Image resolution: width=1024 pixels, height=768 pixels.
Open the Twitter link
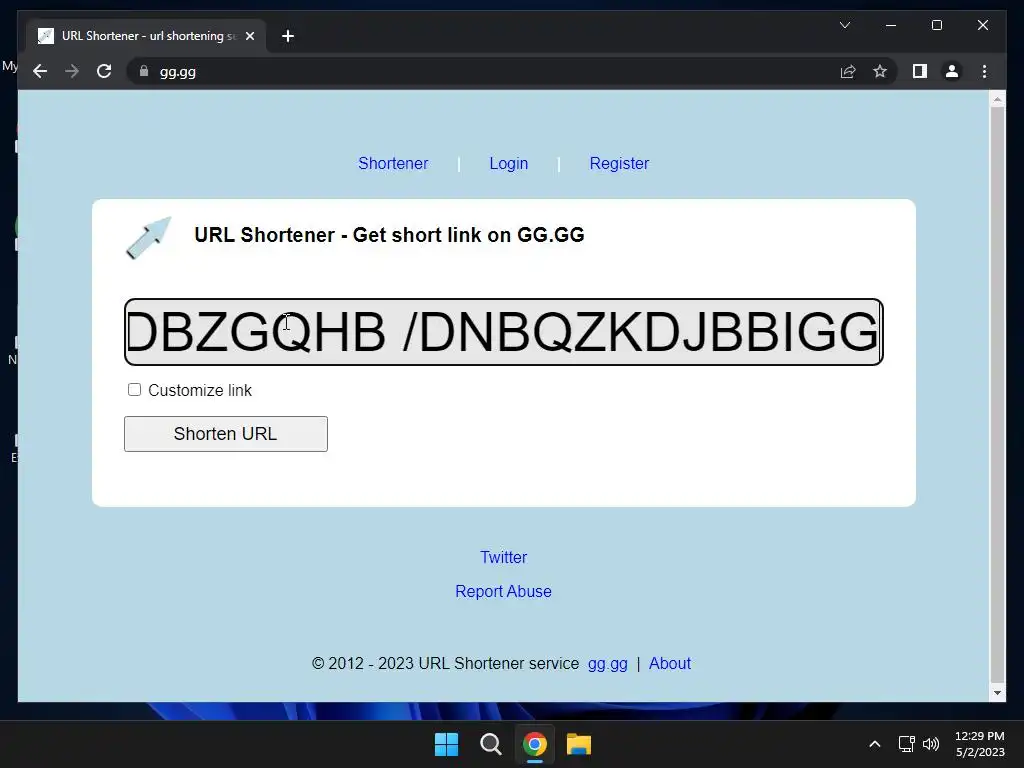(504, 557)
